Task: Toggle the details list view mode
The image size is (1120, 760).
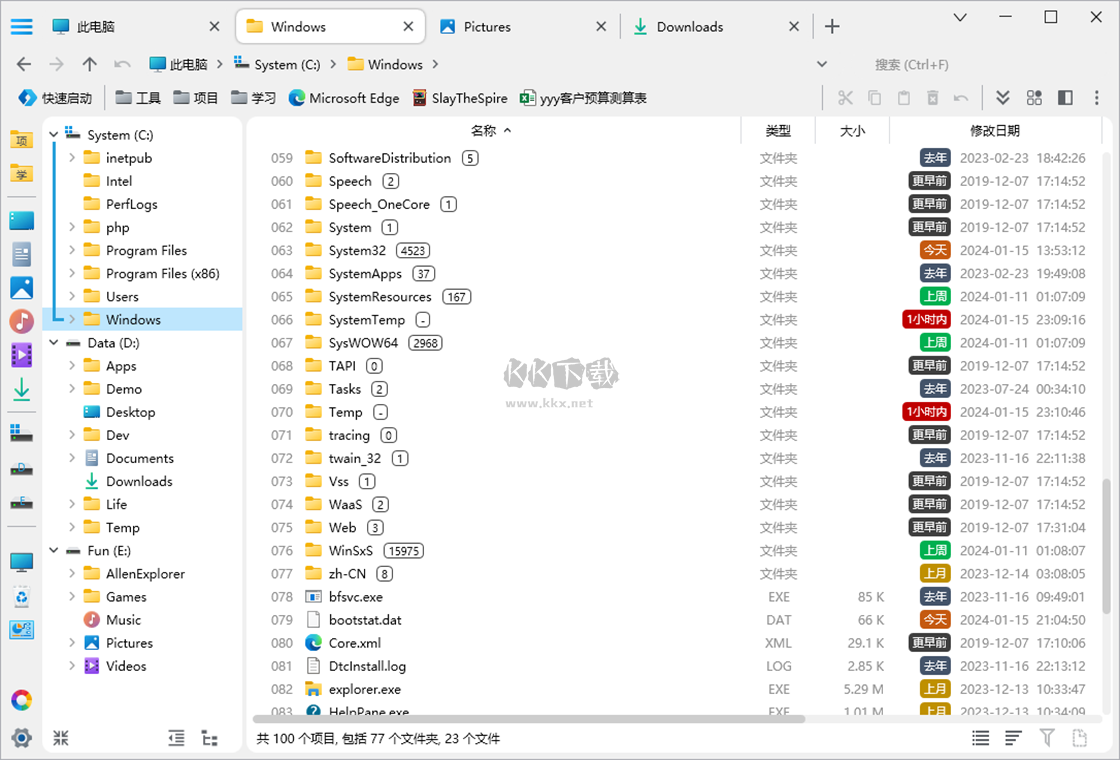Action: (981, 738)
